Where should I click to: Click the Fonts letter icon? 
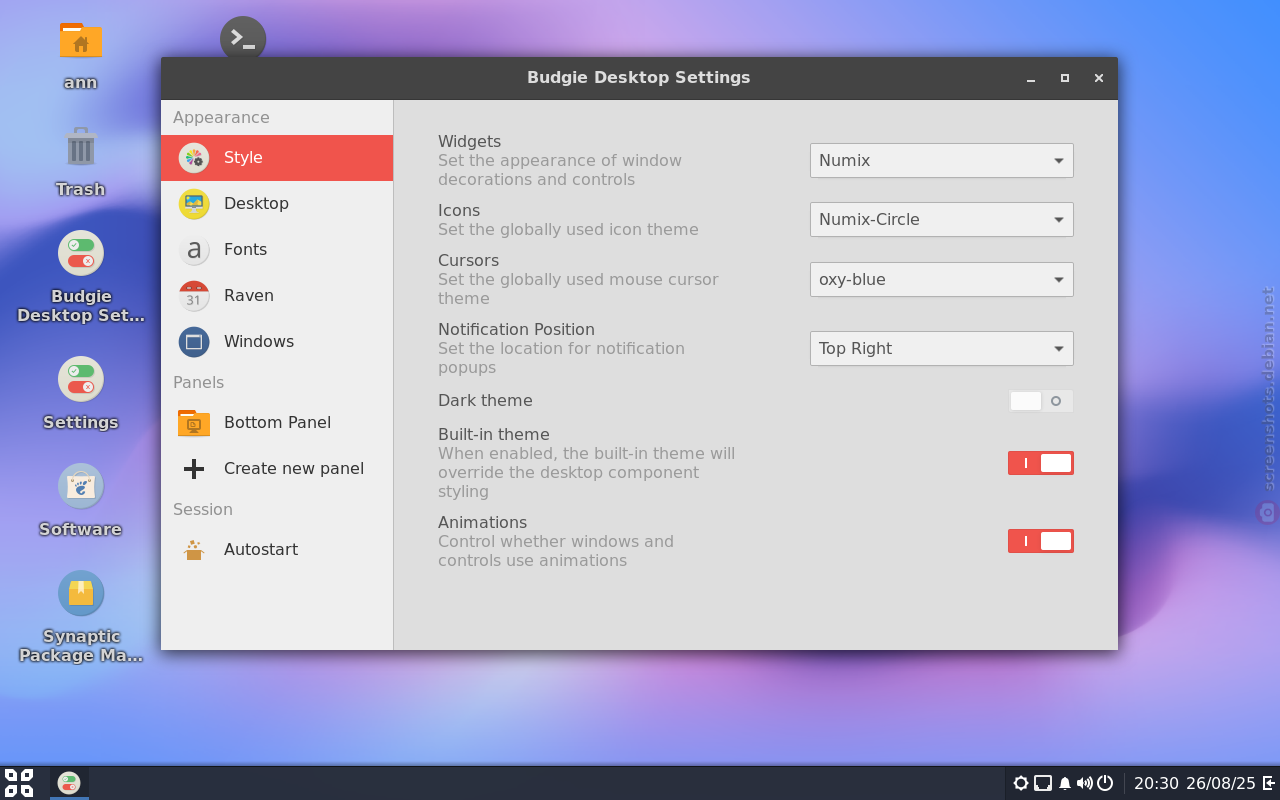point(194,250)
